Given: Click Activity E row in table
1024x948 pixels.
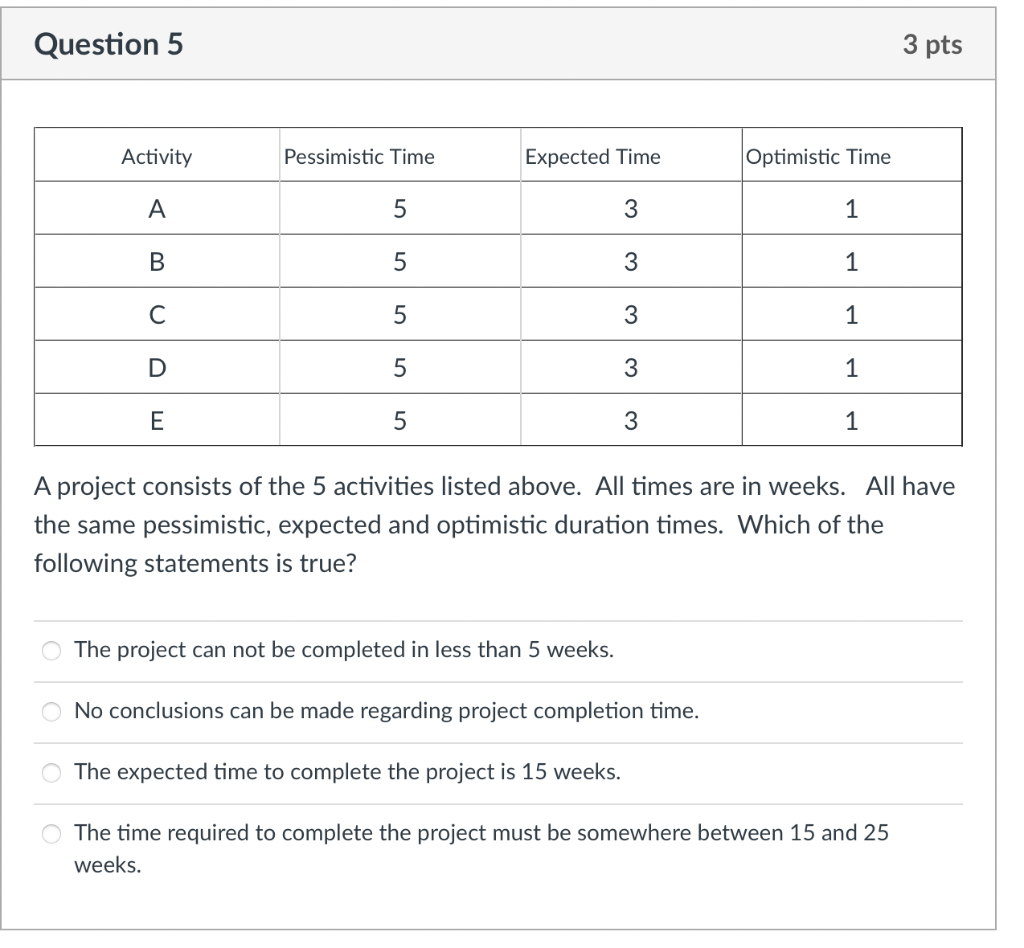Looking at the screenshot, I should tap(156, 420).
